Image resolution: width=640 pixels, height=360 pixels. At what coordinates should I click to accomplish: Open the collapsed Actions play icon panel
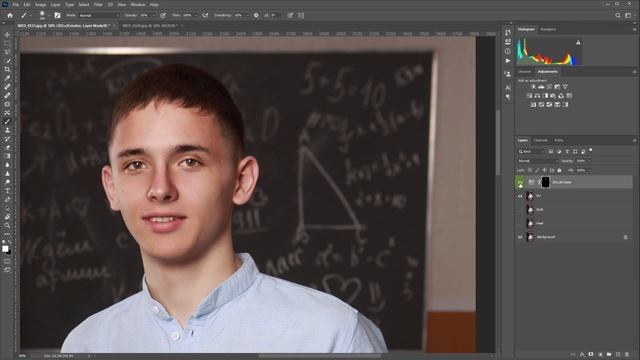coord(508,61)
